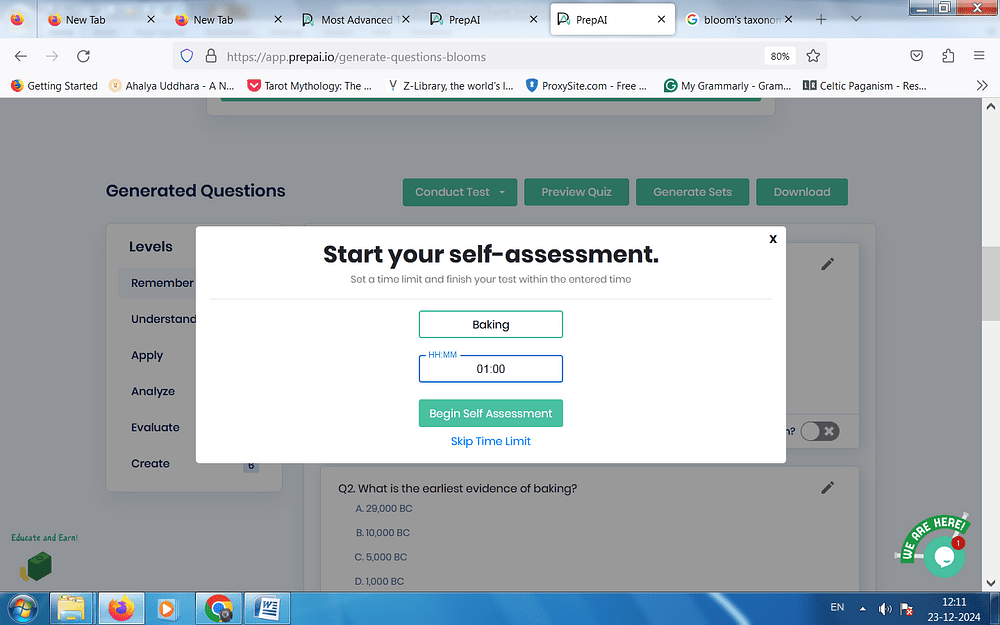Open the Firefox list all tabs chevron
The width and height of the screenshot is (1000, 625).
click(x=856, y=19)
